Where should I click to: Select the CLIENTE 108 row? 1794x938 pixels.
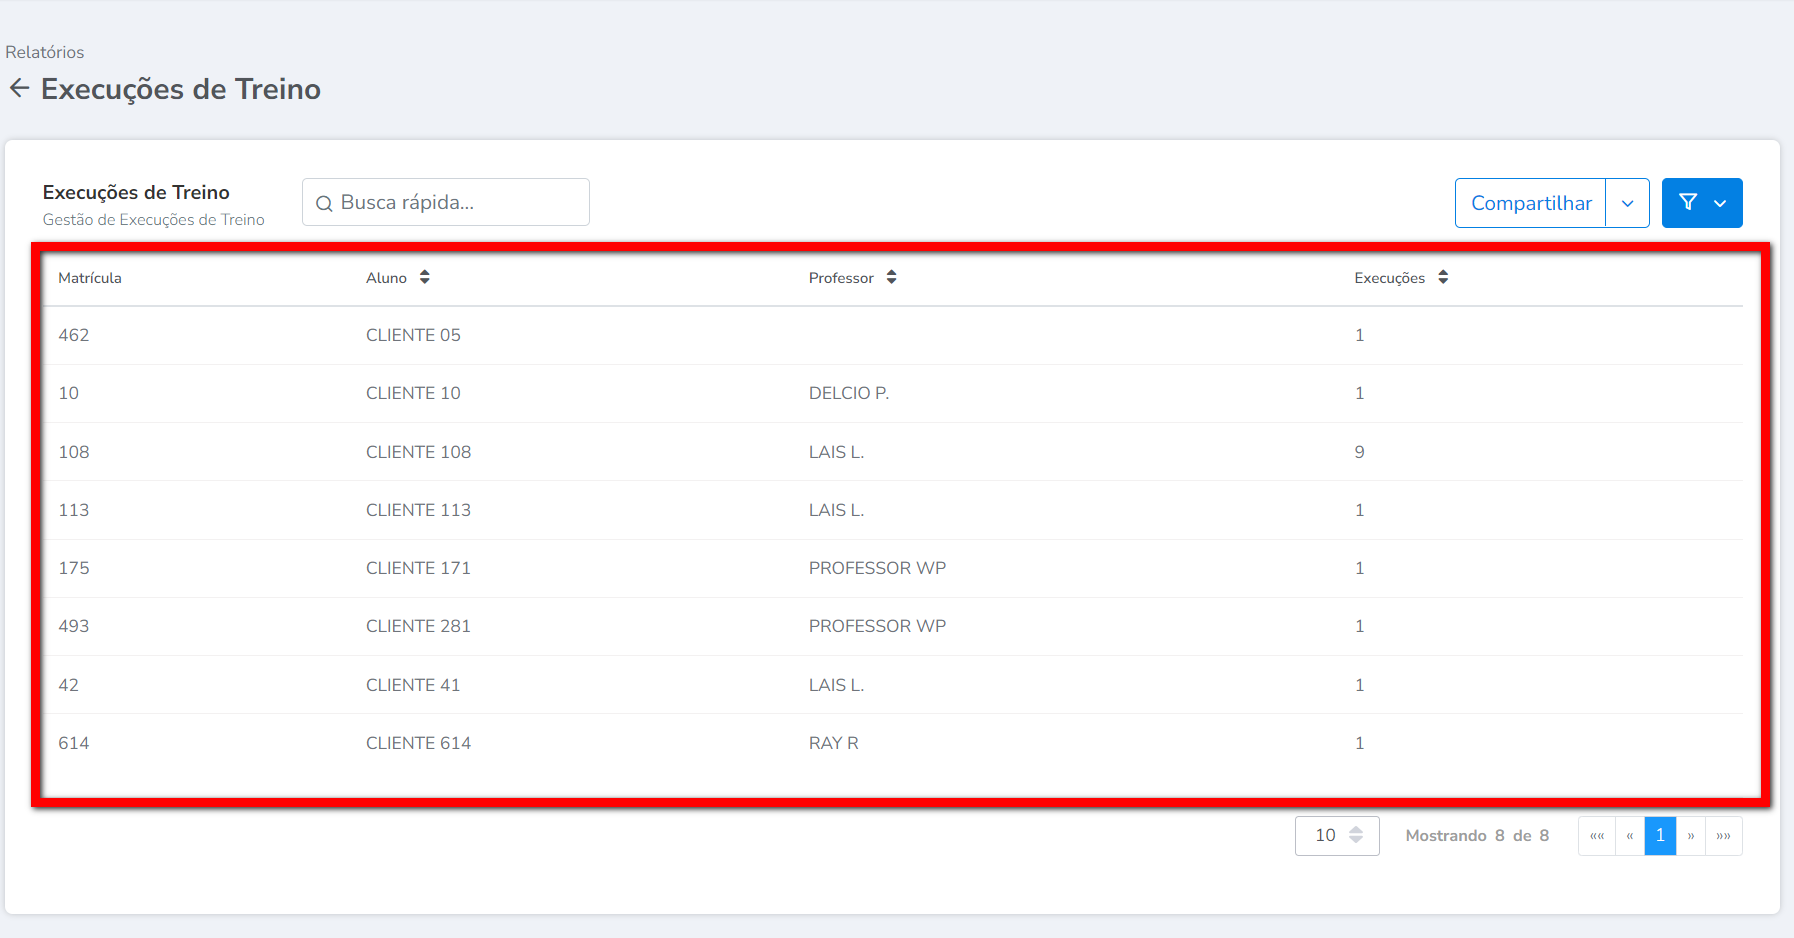coord(418,452)
